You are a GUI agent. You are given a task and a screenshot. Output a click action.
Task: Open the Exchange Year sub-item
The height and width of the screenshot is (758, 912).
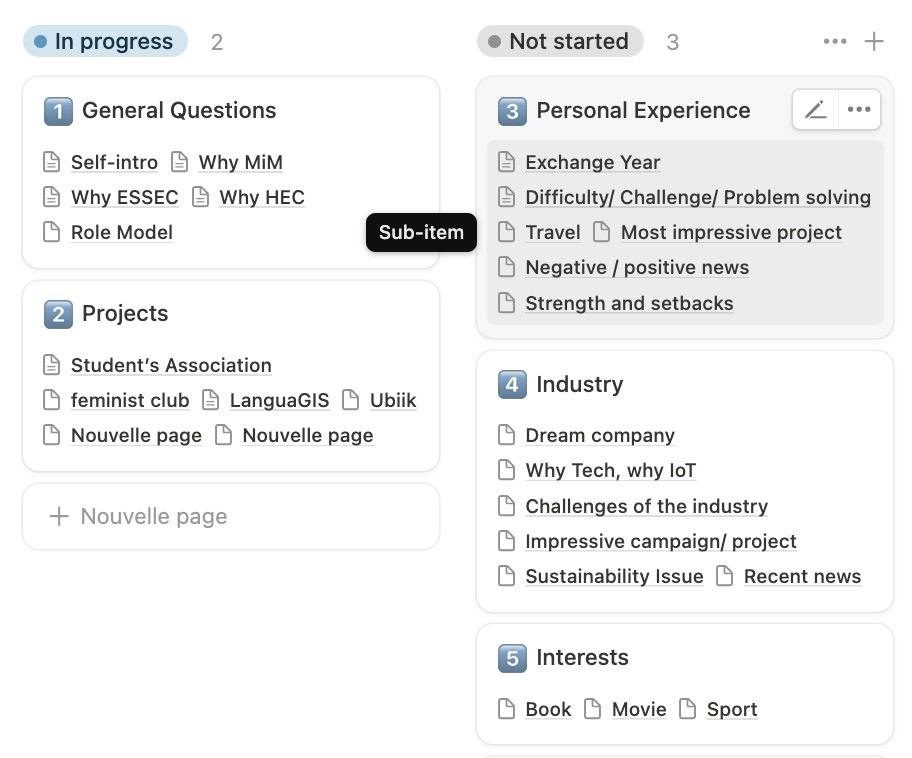(x=592, y=162)
